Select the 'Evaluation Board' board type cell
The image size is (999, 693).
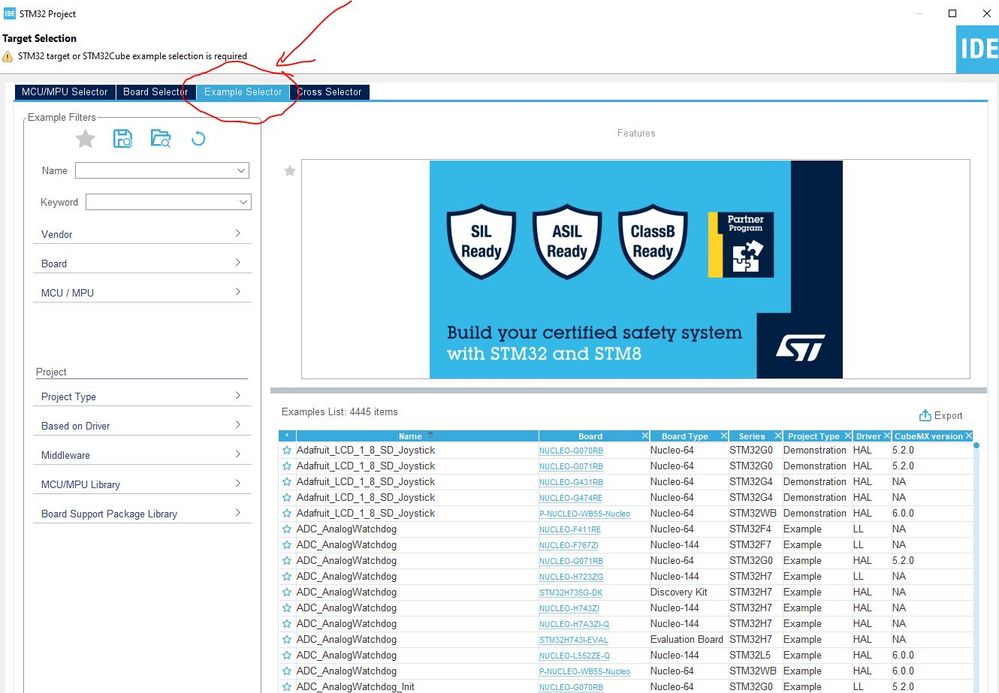pyautogui.click(x=686, y=639)
